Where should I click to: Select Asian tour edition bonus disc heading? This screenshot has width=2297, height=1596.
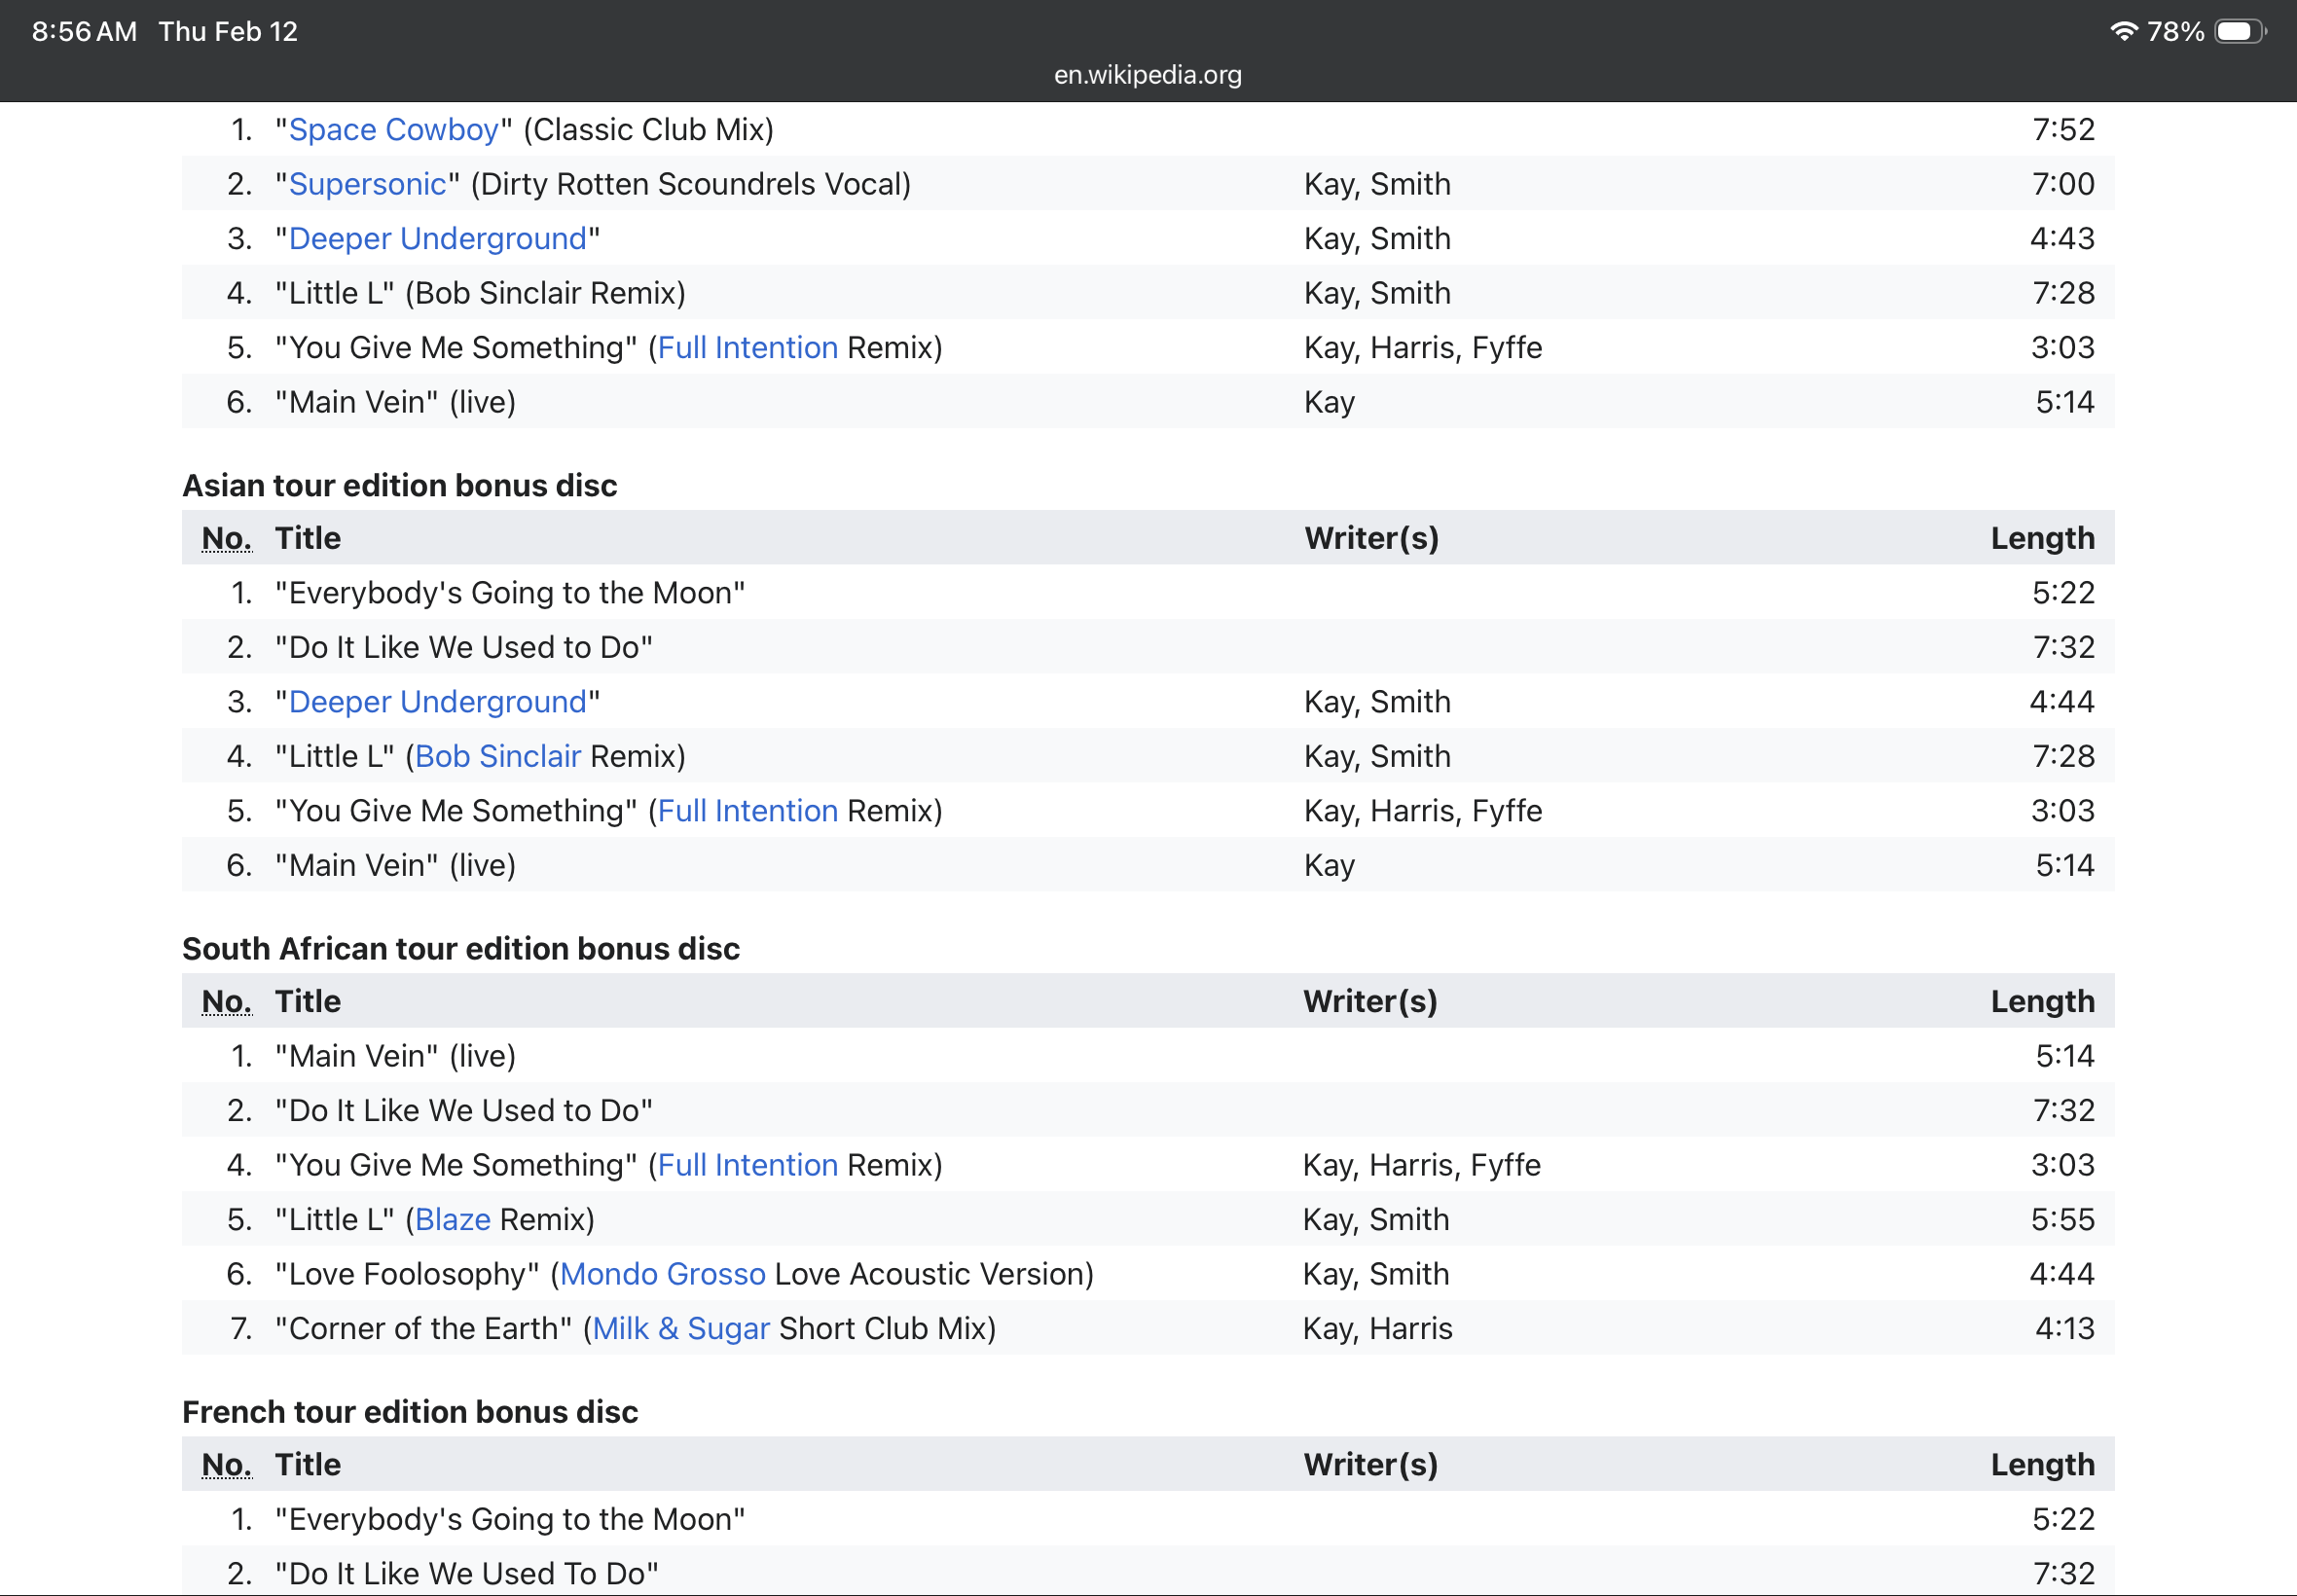pos(399,485)
